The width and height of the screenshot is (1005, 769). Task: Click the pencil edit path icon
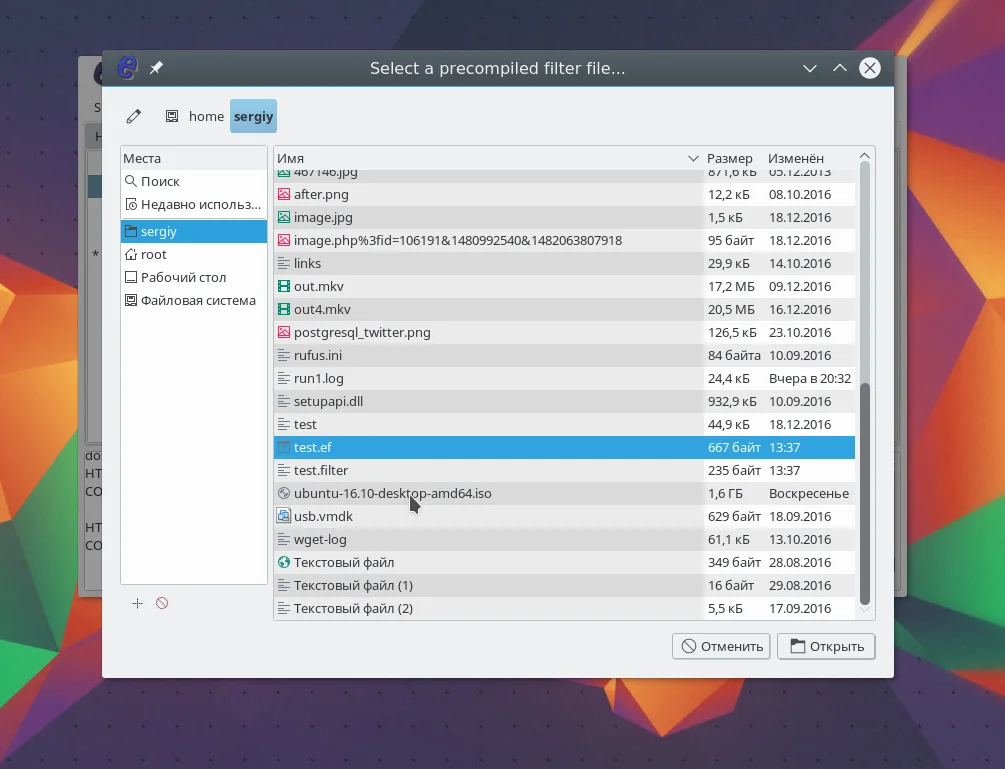coord(134,116)
